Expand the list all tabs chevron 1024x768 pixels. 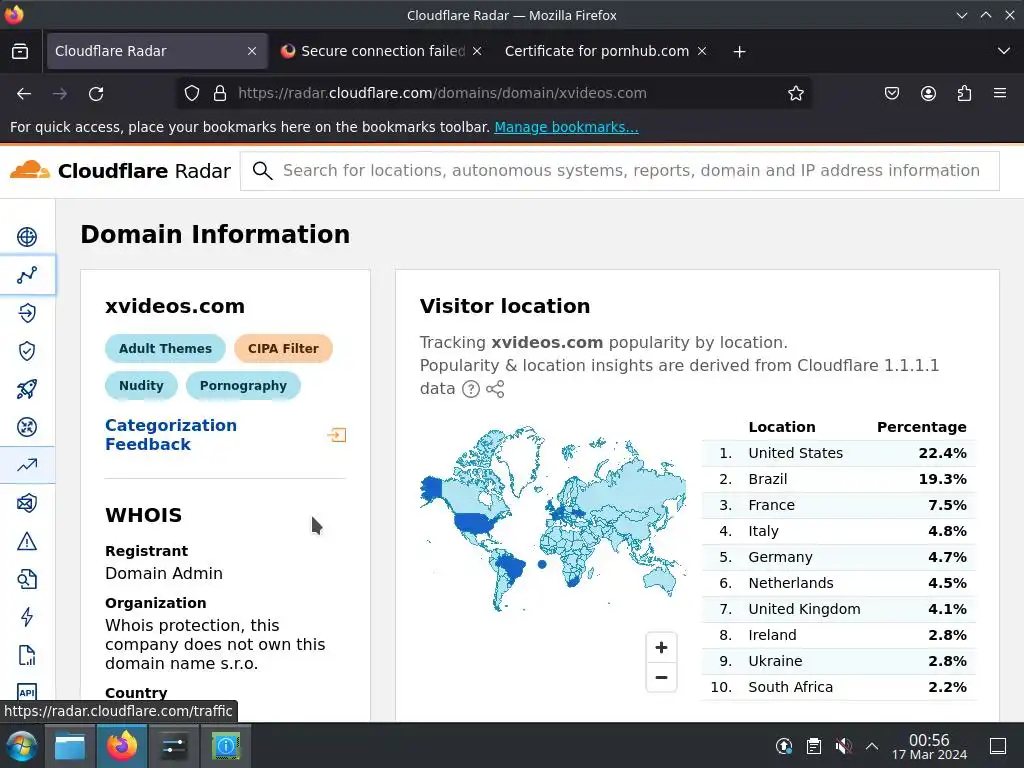pyautogui.click(x=1004, y=51)
